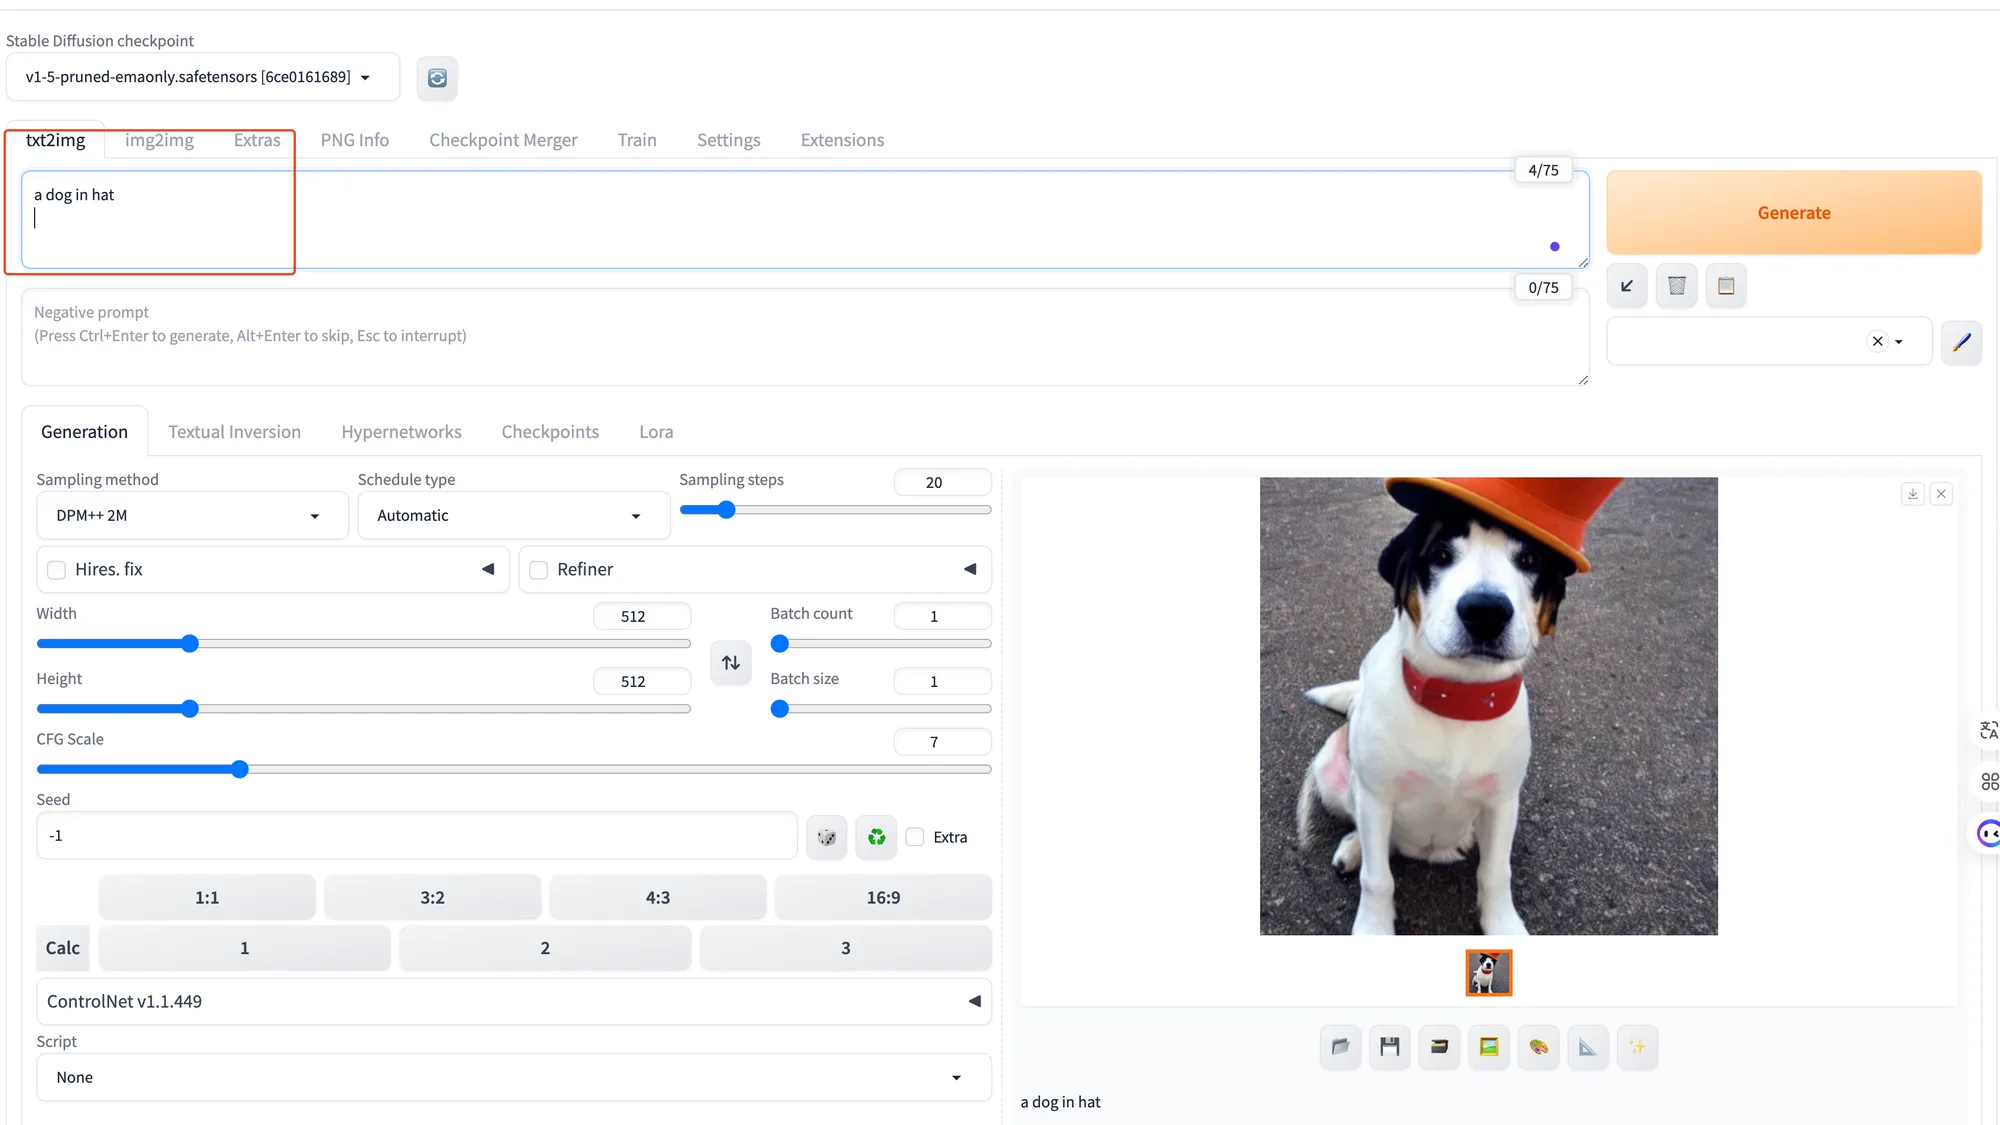Clear the prompt with the trash icon

click(x=1677, y=286)
